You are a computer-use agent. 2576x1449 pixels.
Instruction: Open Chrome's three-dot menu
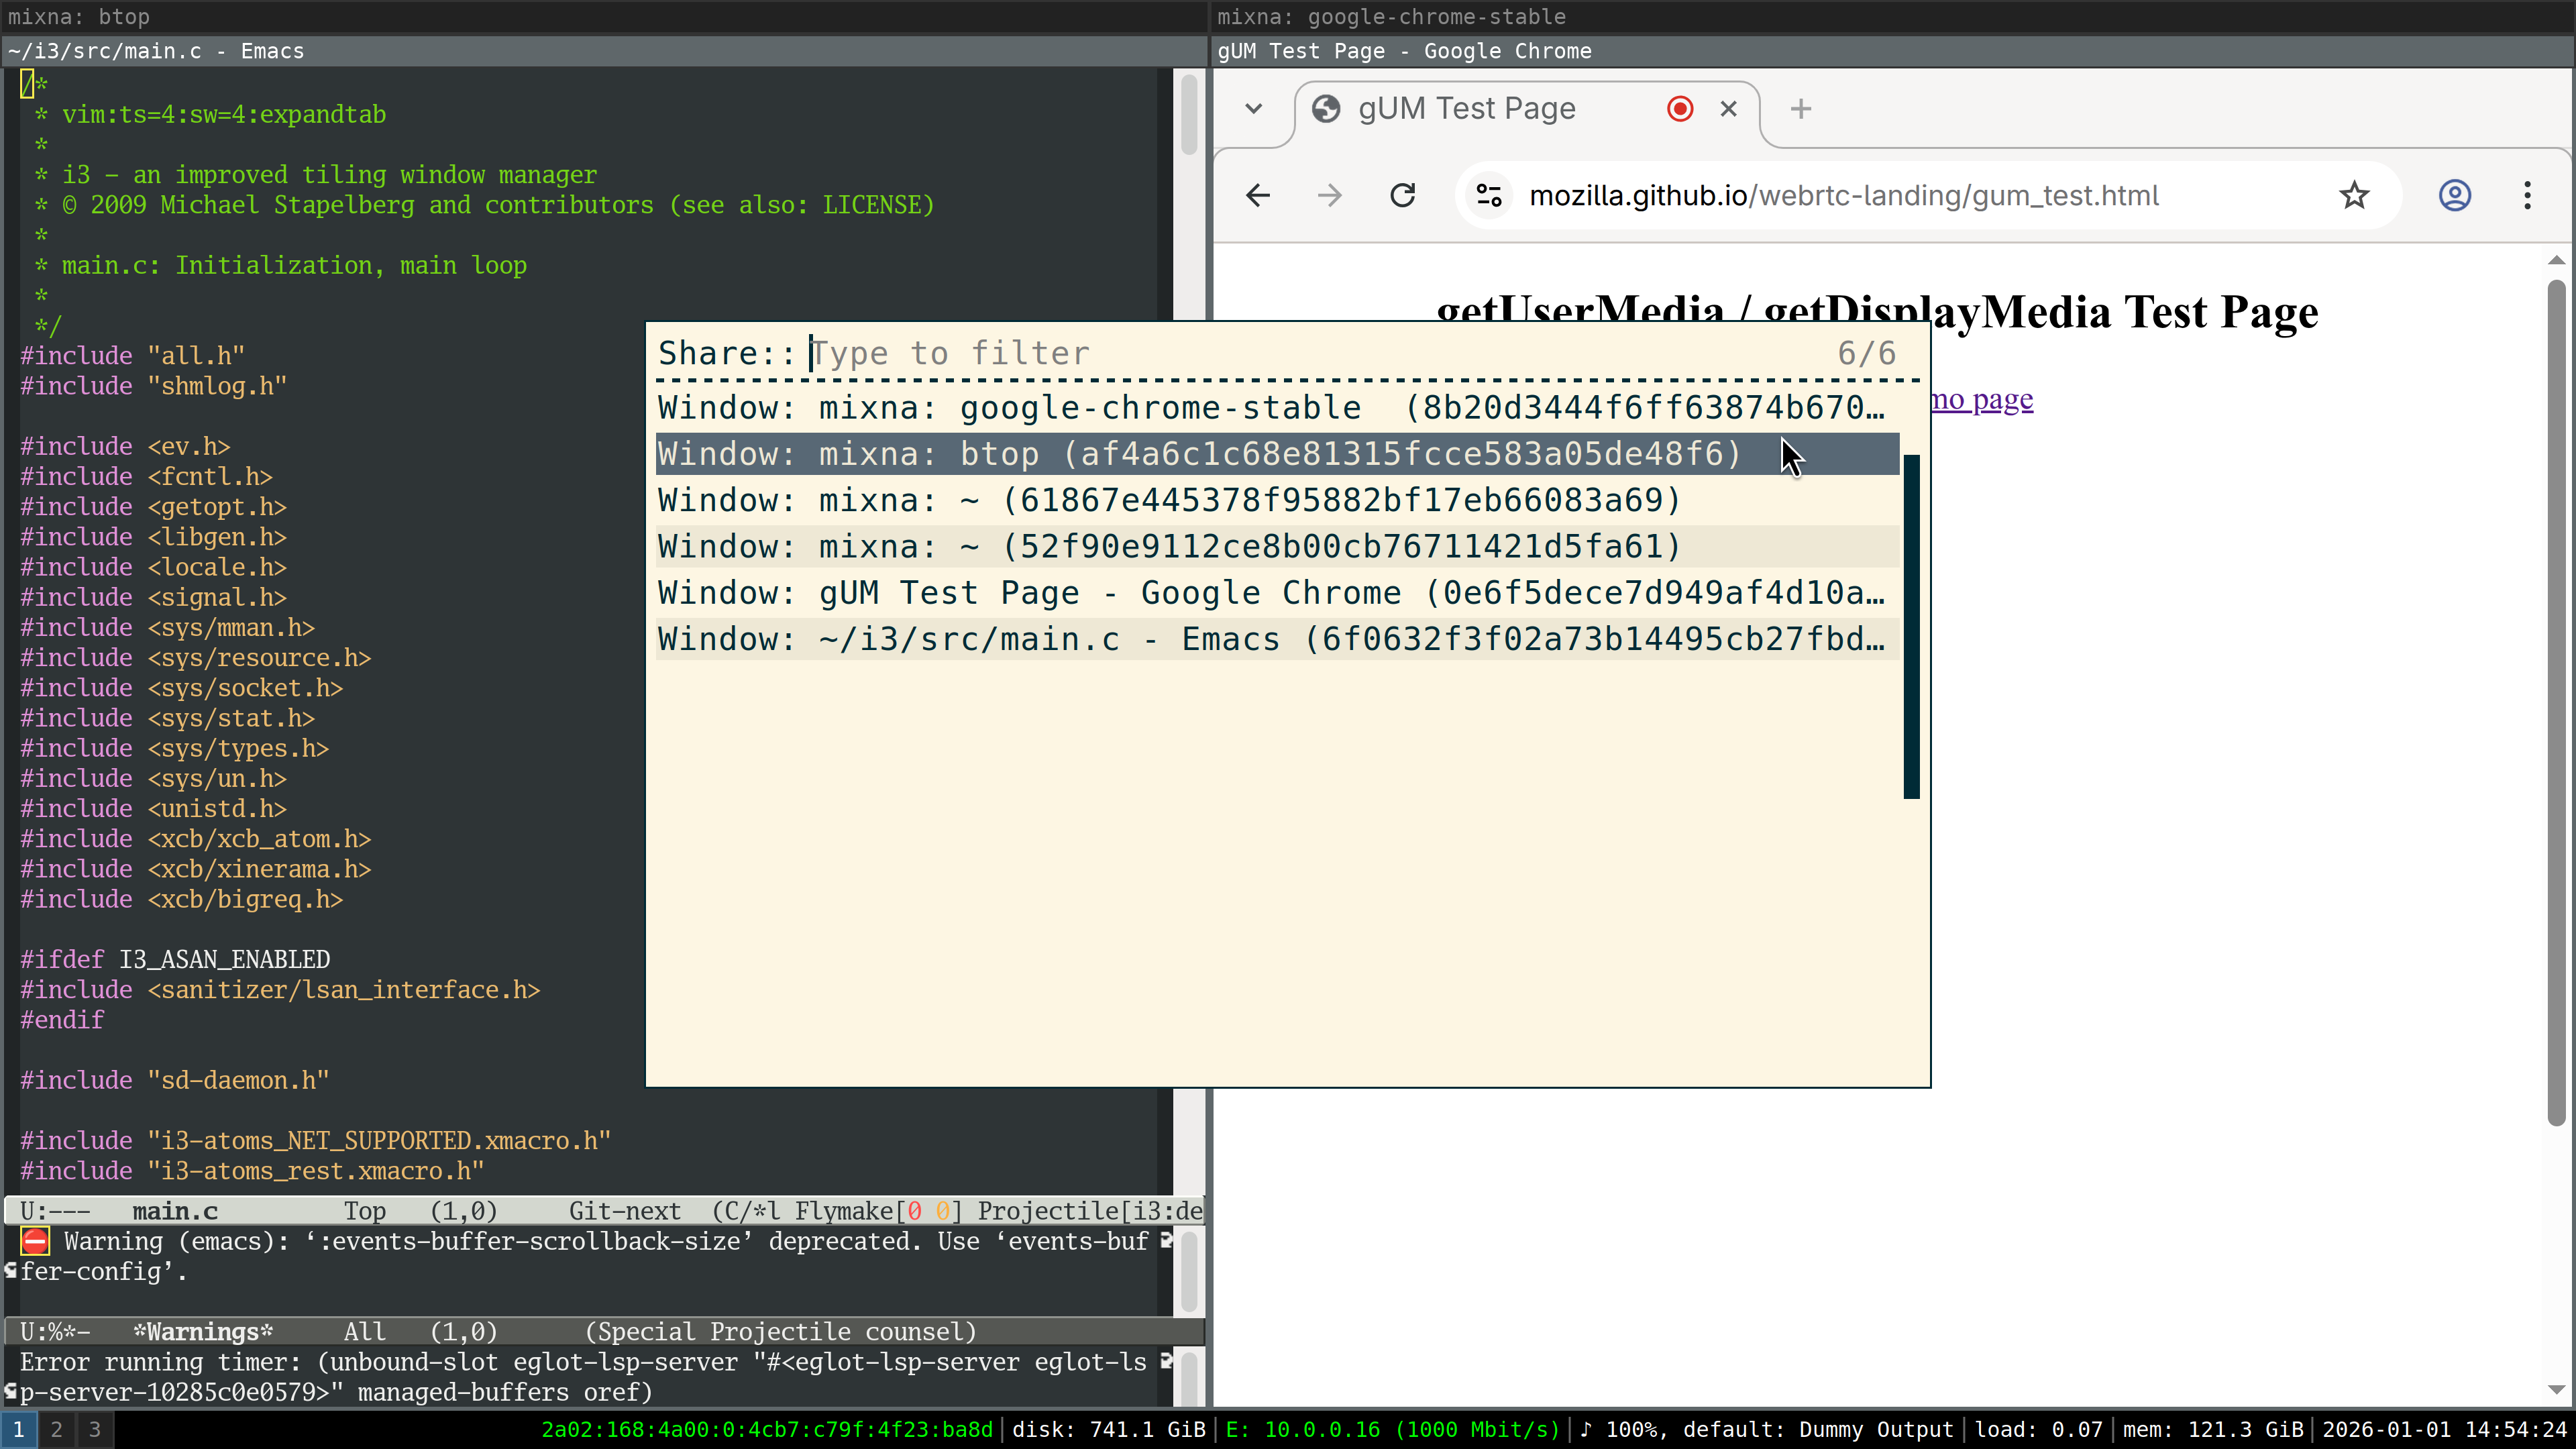click(x=2527, y=195)
